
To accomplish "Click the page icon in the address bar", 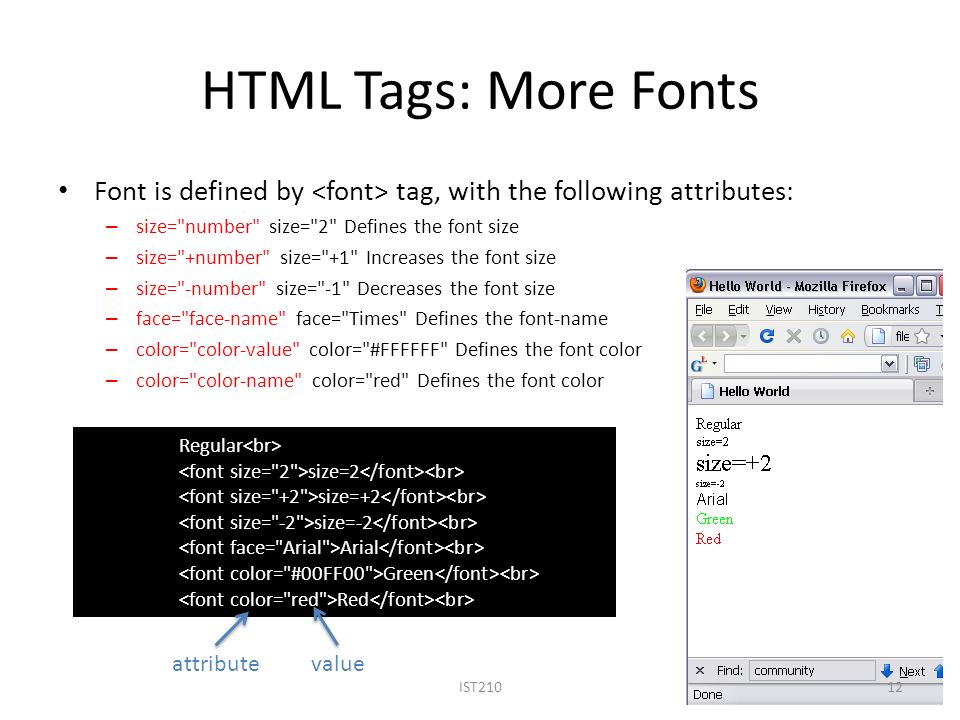I will click(x=879, y=336).
